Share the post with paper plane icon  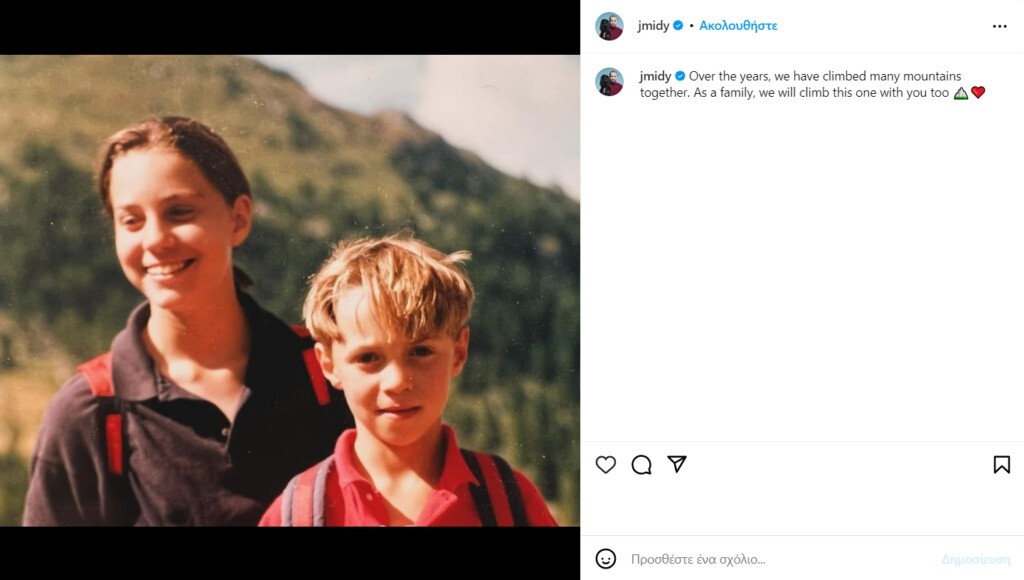tap(677, 464)
